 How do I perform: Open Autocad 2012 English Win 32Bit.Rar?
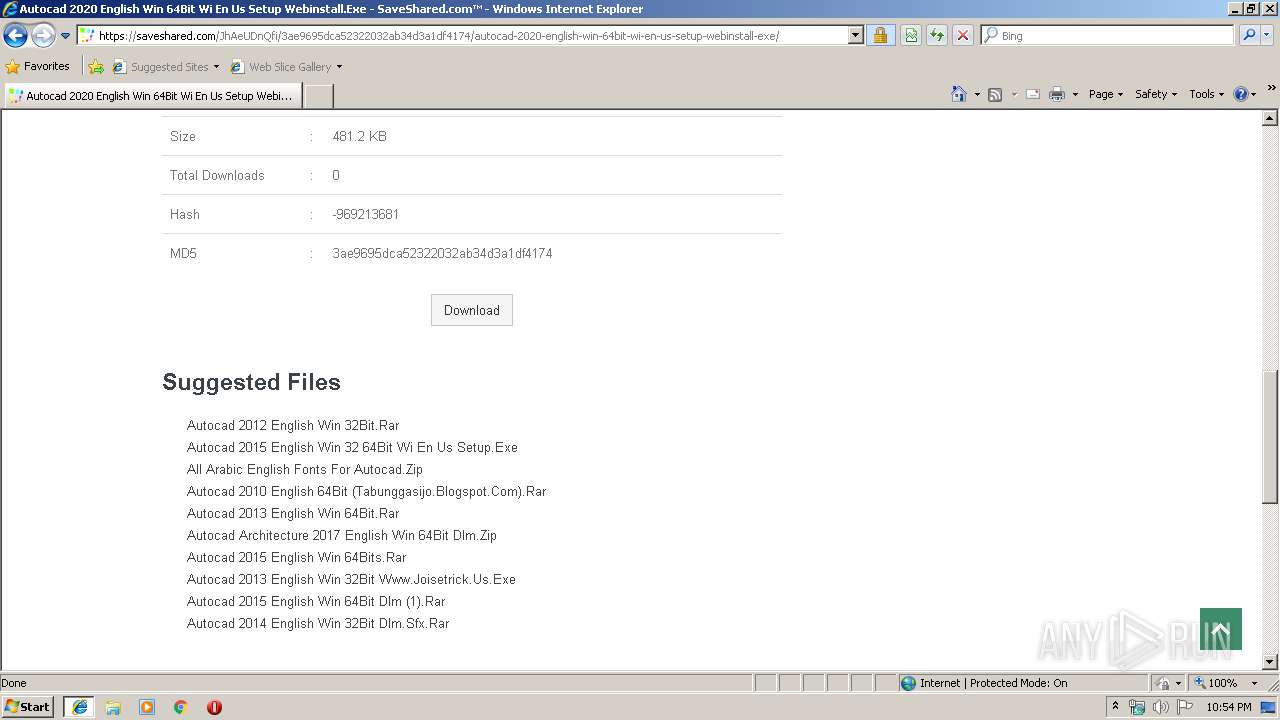[x=293, y=425]
